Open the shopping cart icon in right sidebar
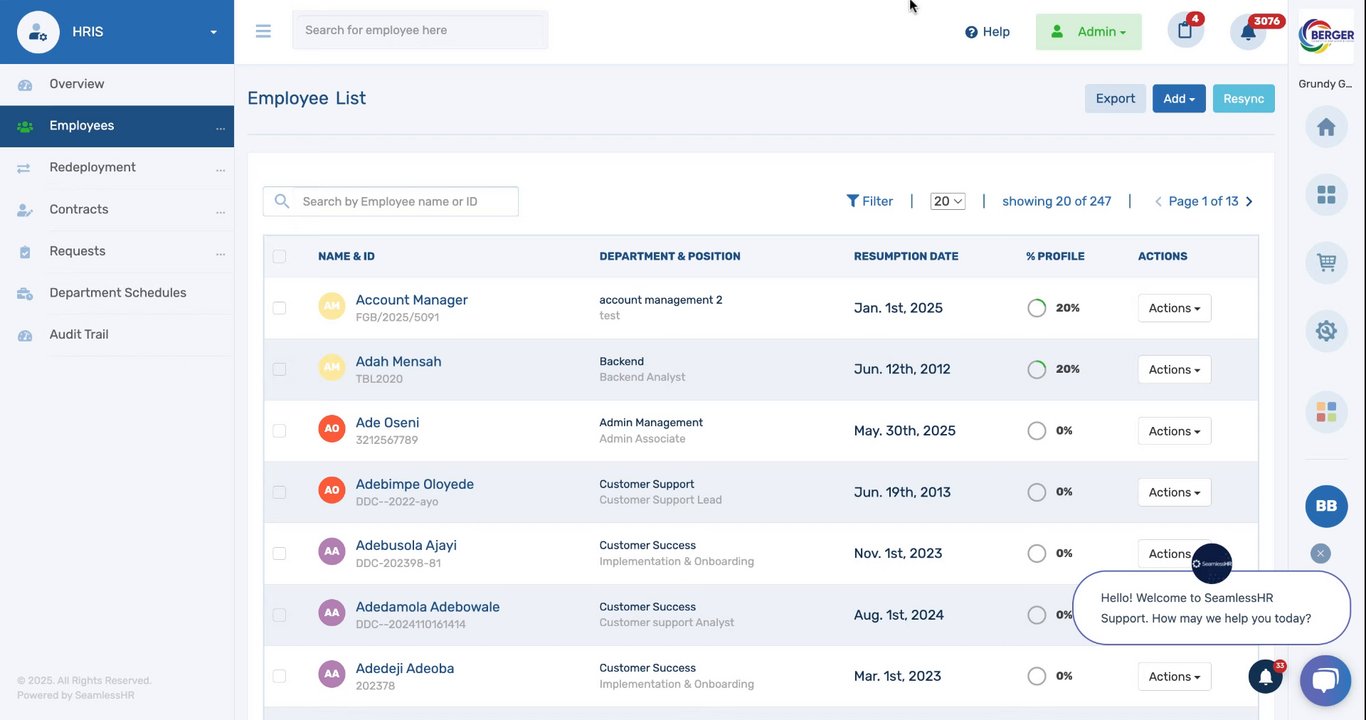Viewport: 1366px width, 720px height. click(x=1326, y=263)
